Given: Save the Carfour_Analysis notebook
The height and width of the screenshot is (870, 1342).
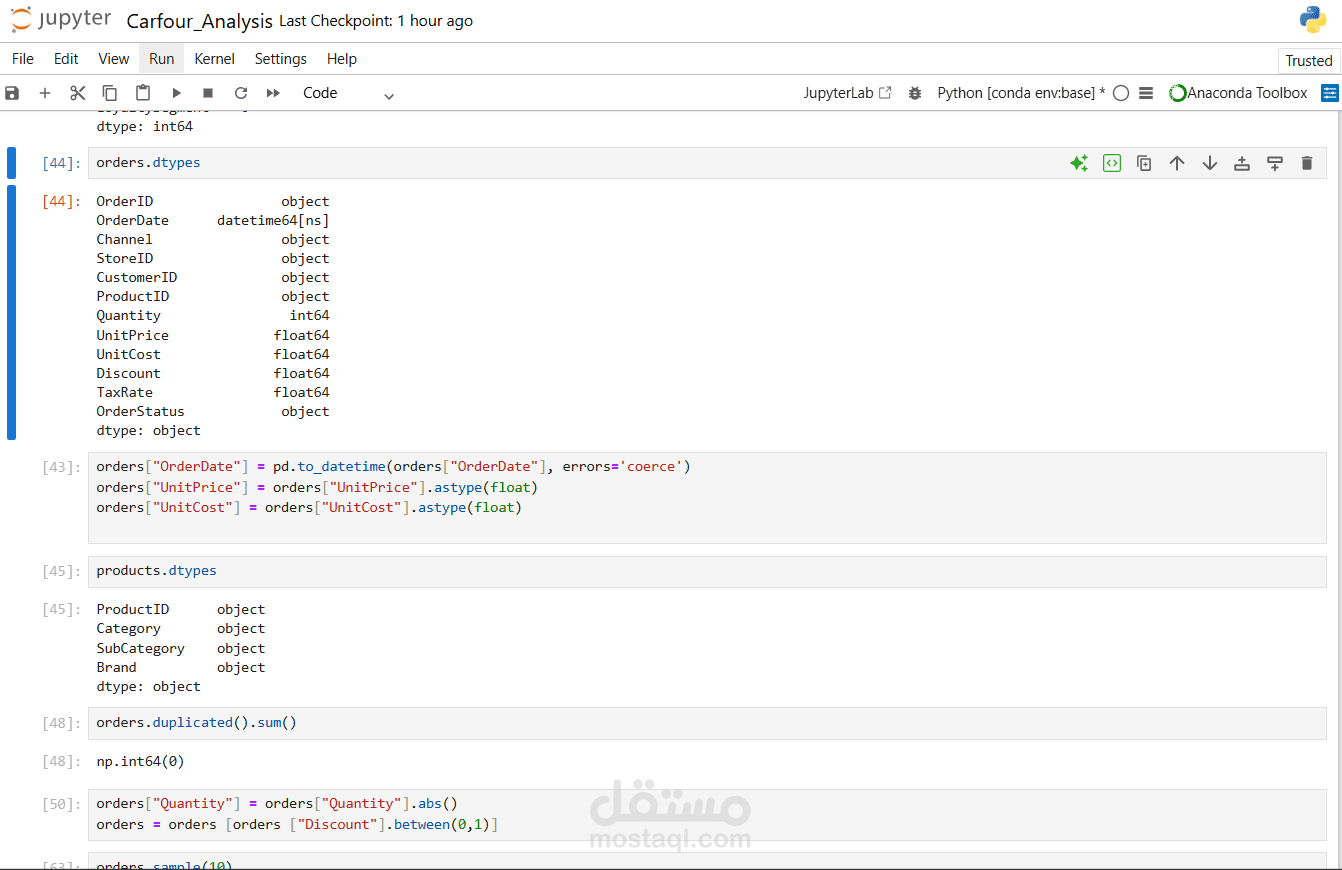Looking at the screenshot, I should 11,92.
